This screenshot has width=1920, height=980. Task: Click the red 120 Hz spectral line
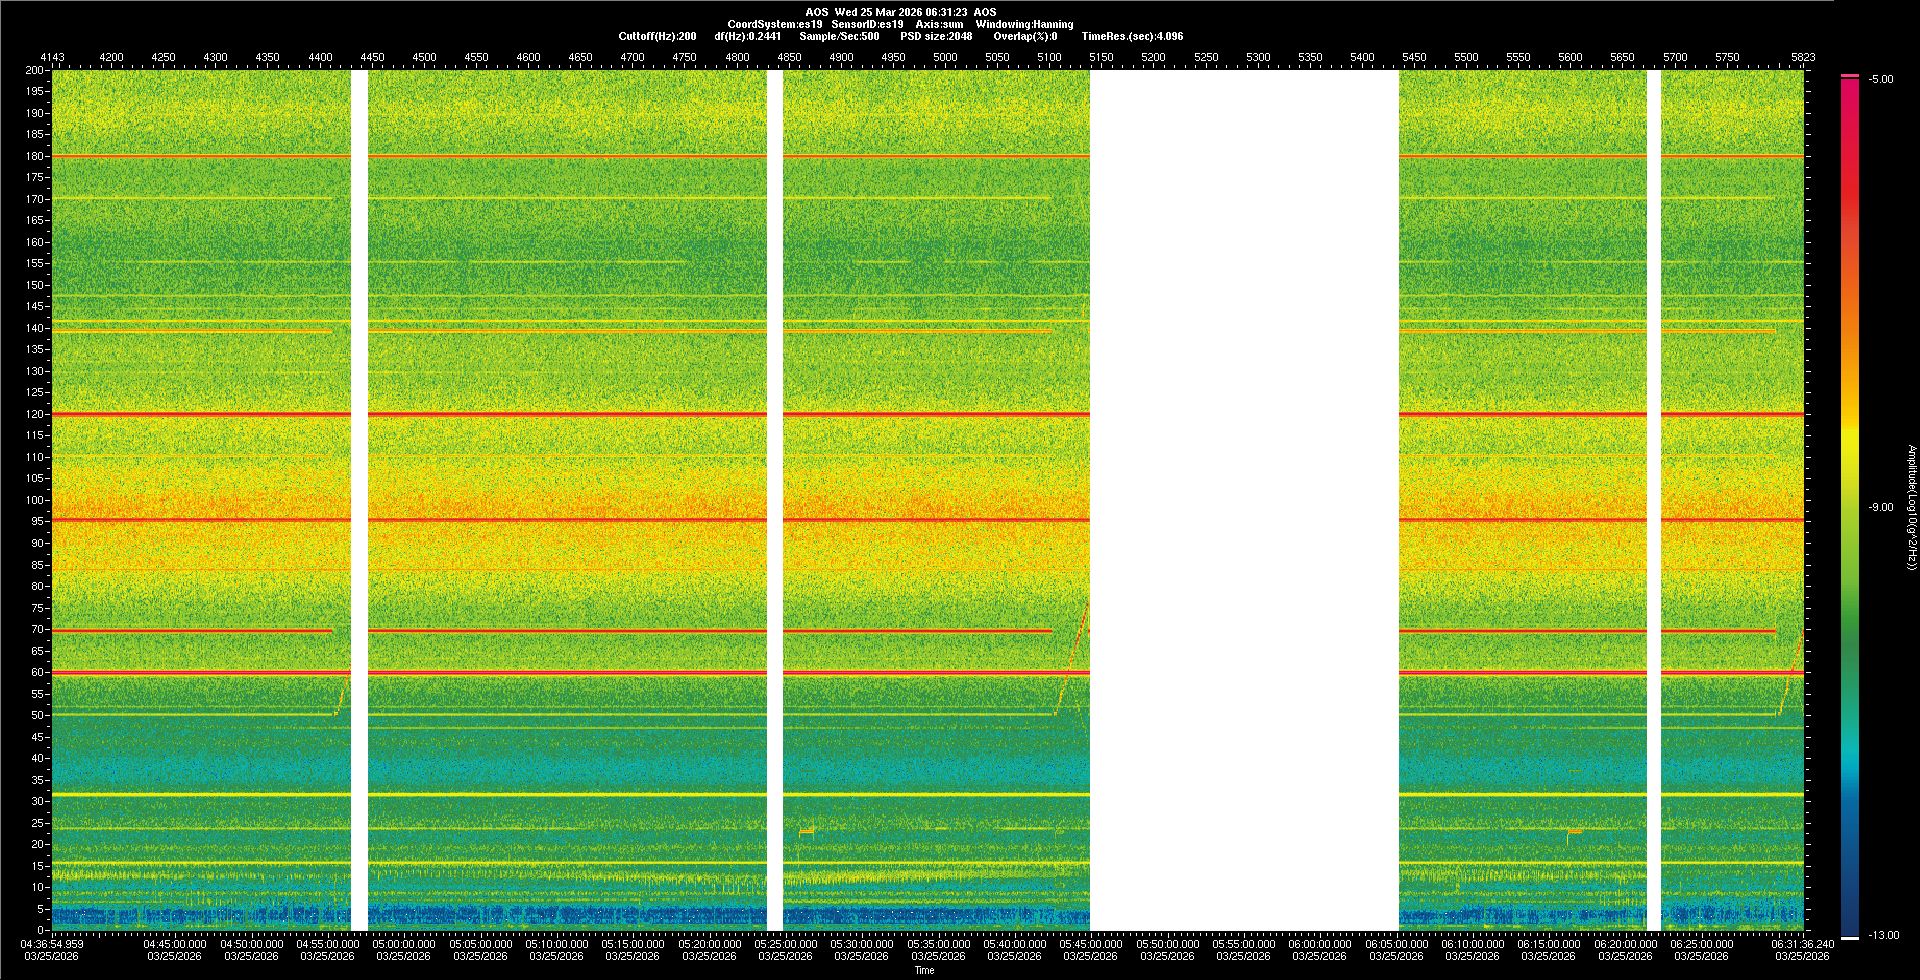(x=560, y=414)
